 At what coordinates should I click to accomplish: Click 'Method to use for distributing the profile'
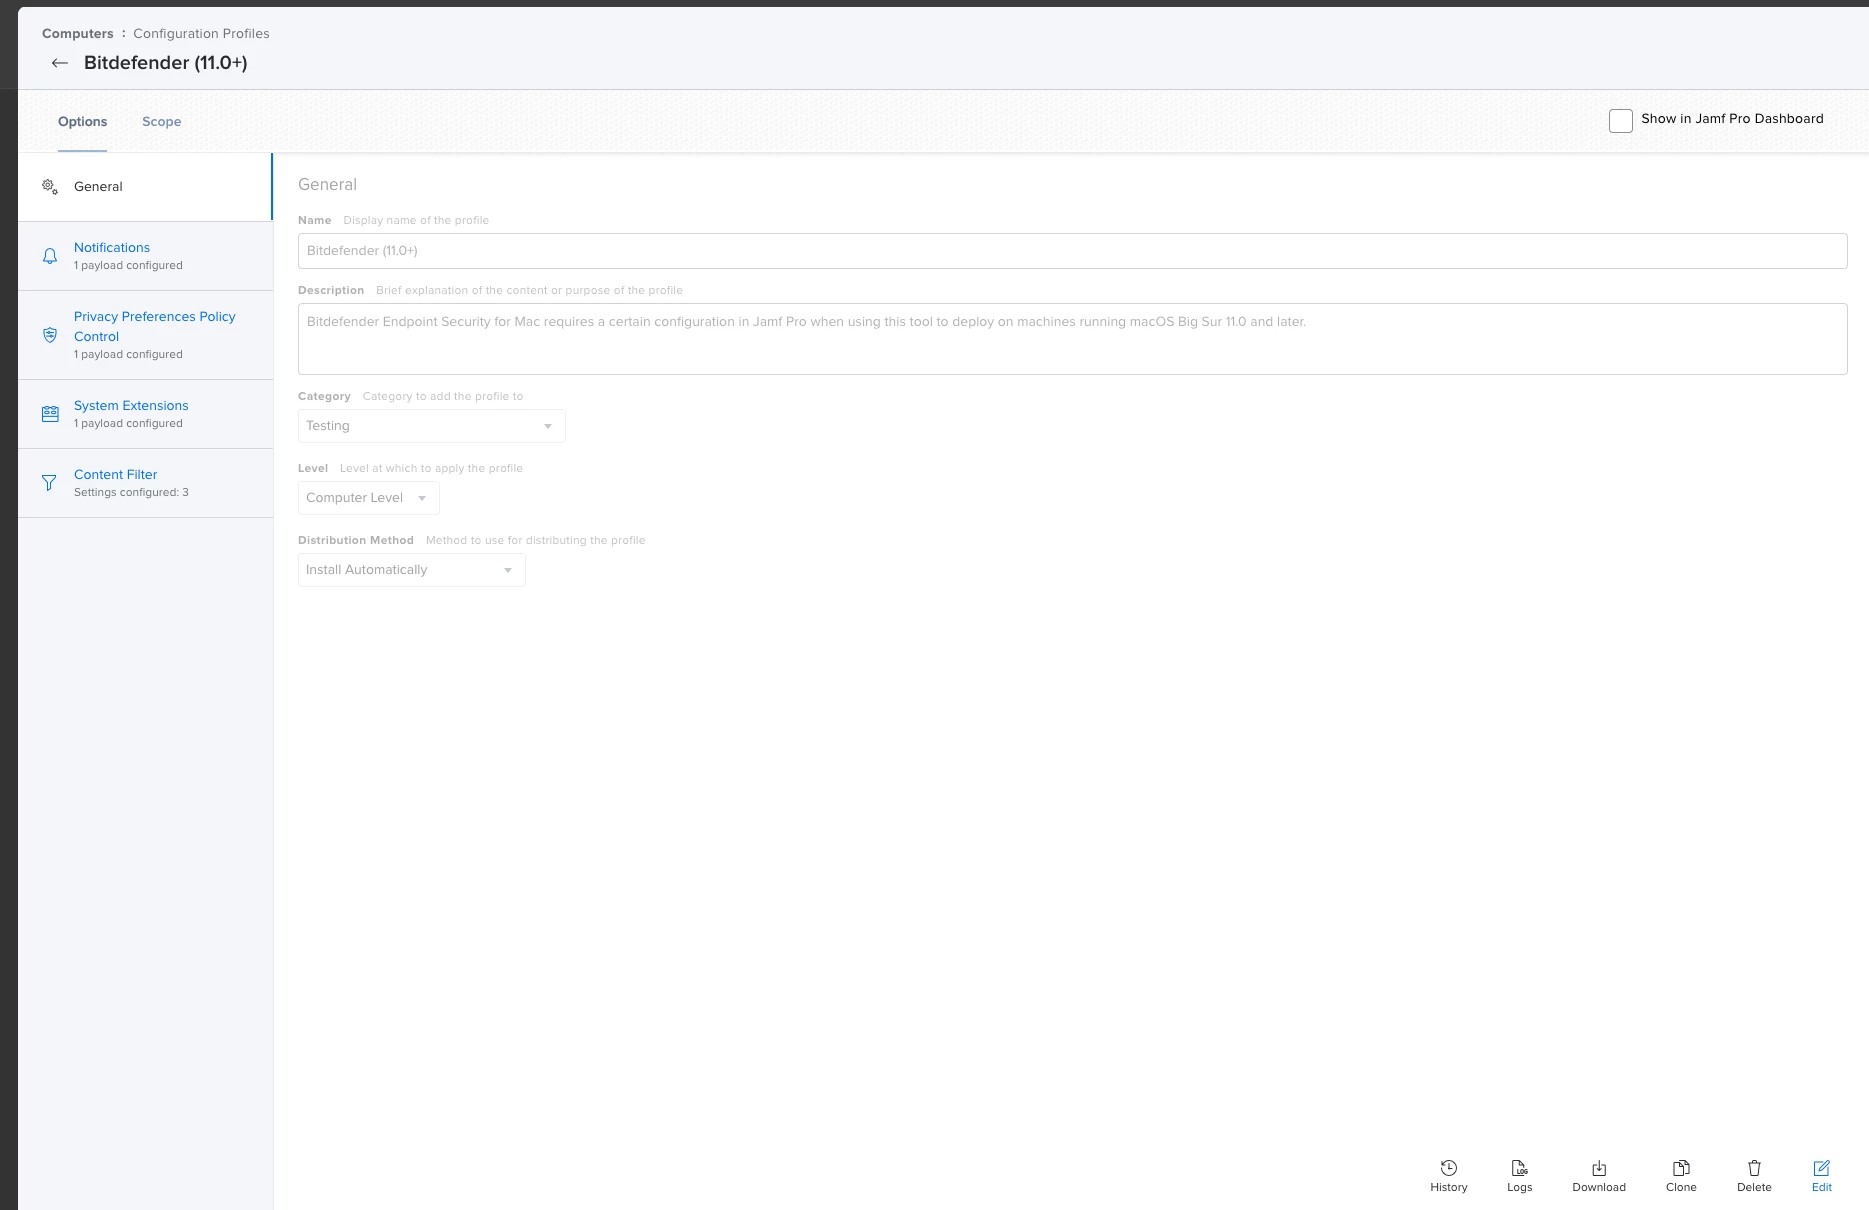(535, 541)
